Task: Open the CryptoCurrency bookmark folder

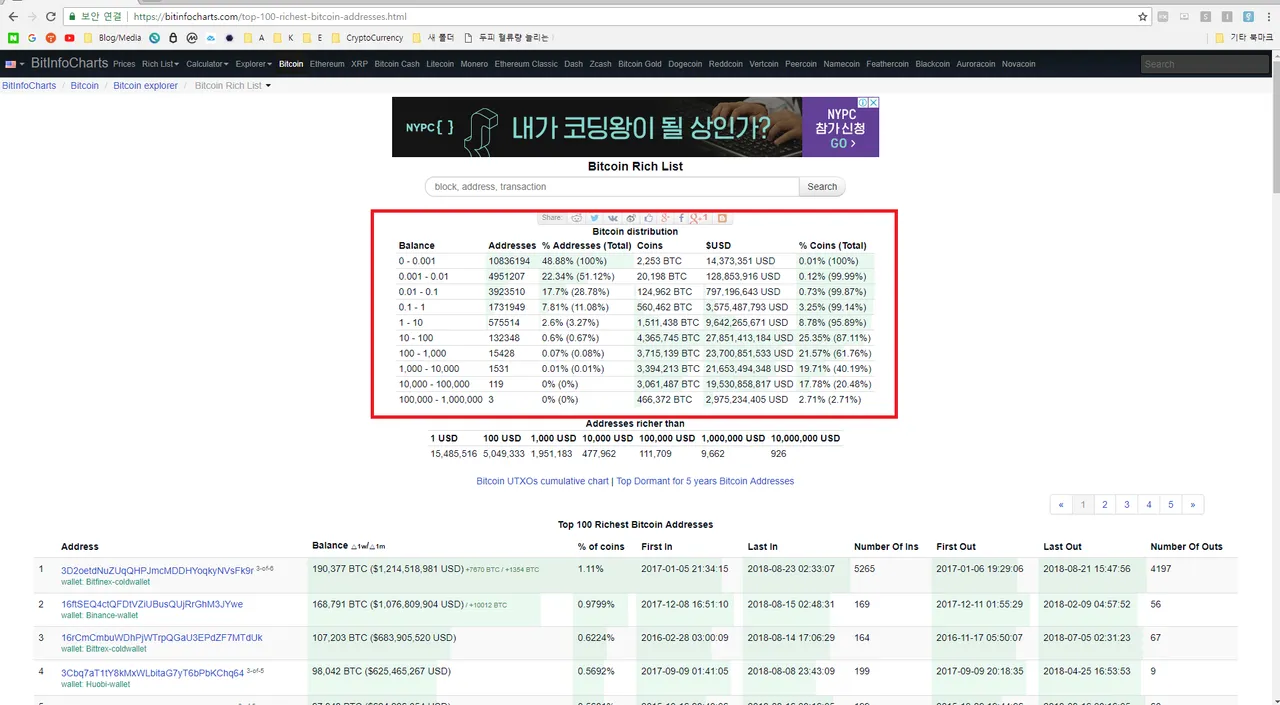Action: 367,38
